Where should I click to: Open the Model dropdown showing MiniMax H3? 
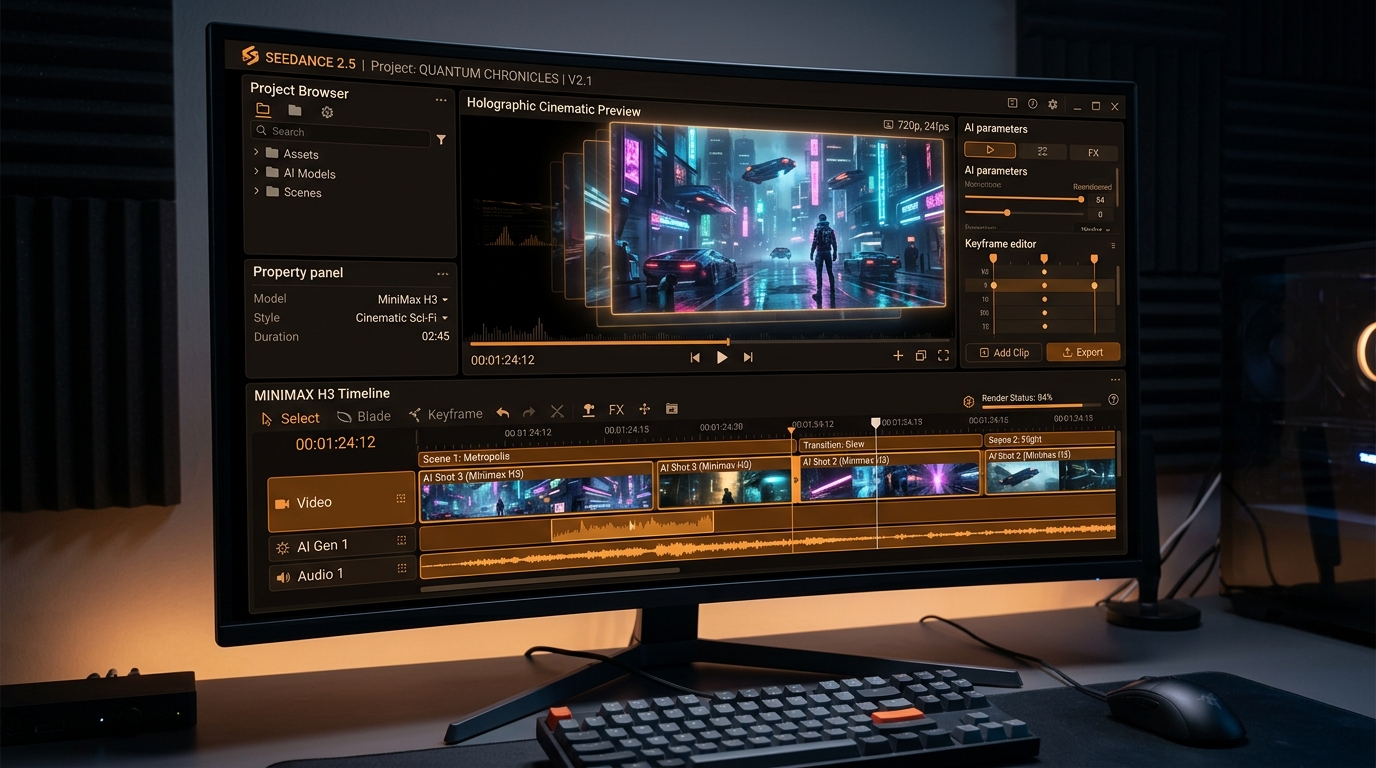pos(413,300)
